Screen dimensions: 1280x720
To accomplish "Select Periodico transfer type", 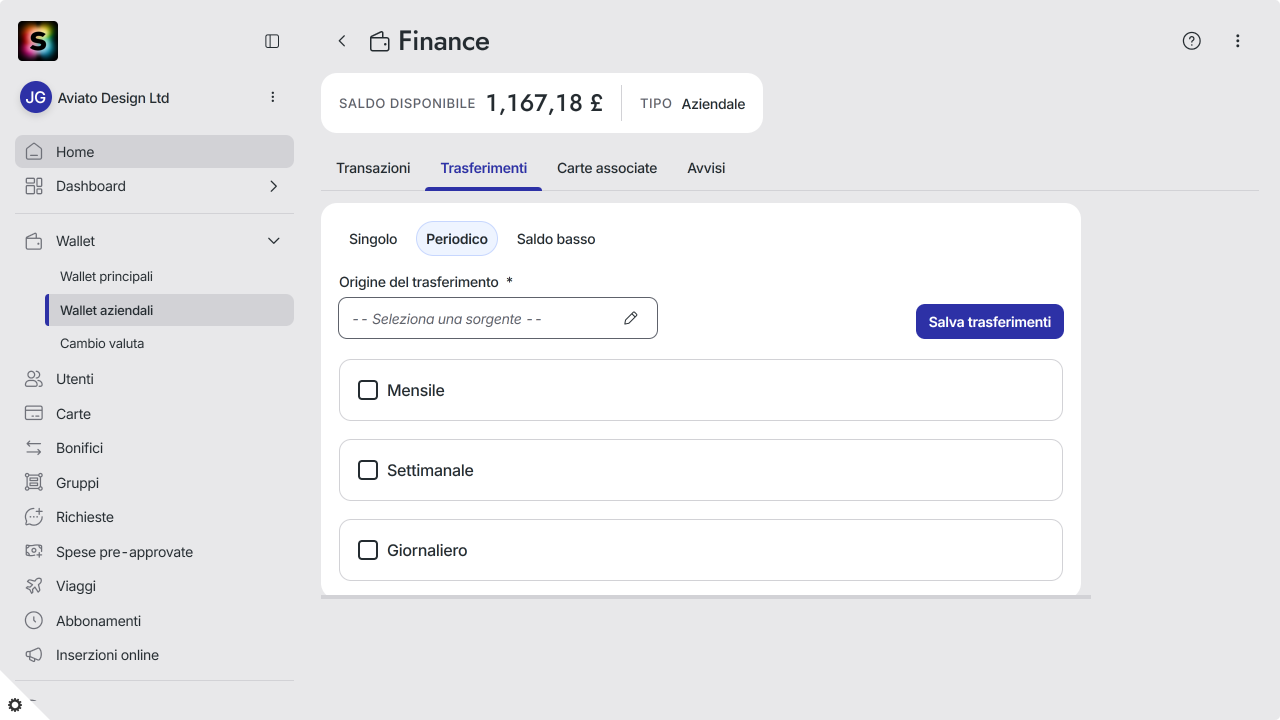I will 457,239.
